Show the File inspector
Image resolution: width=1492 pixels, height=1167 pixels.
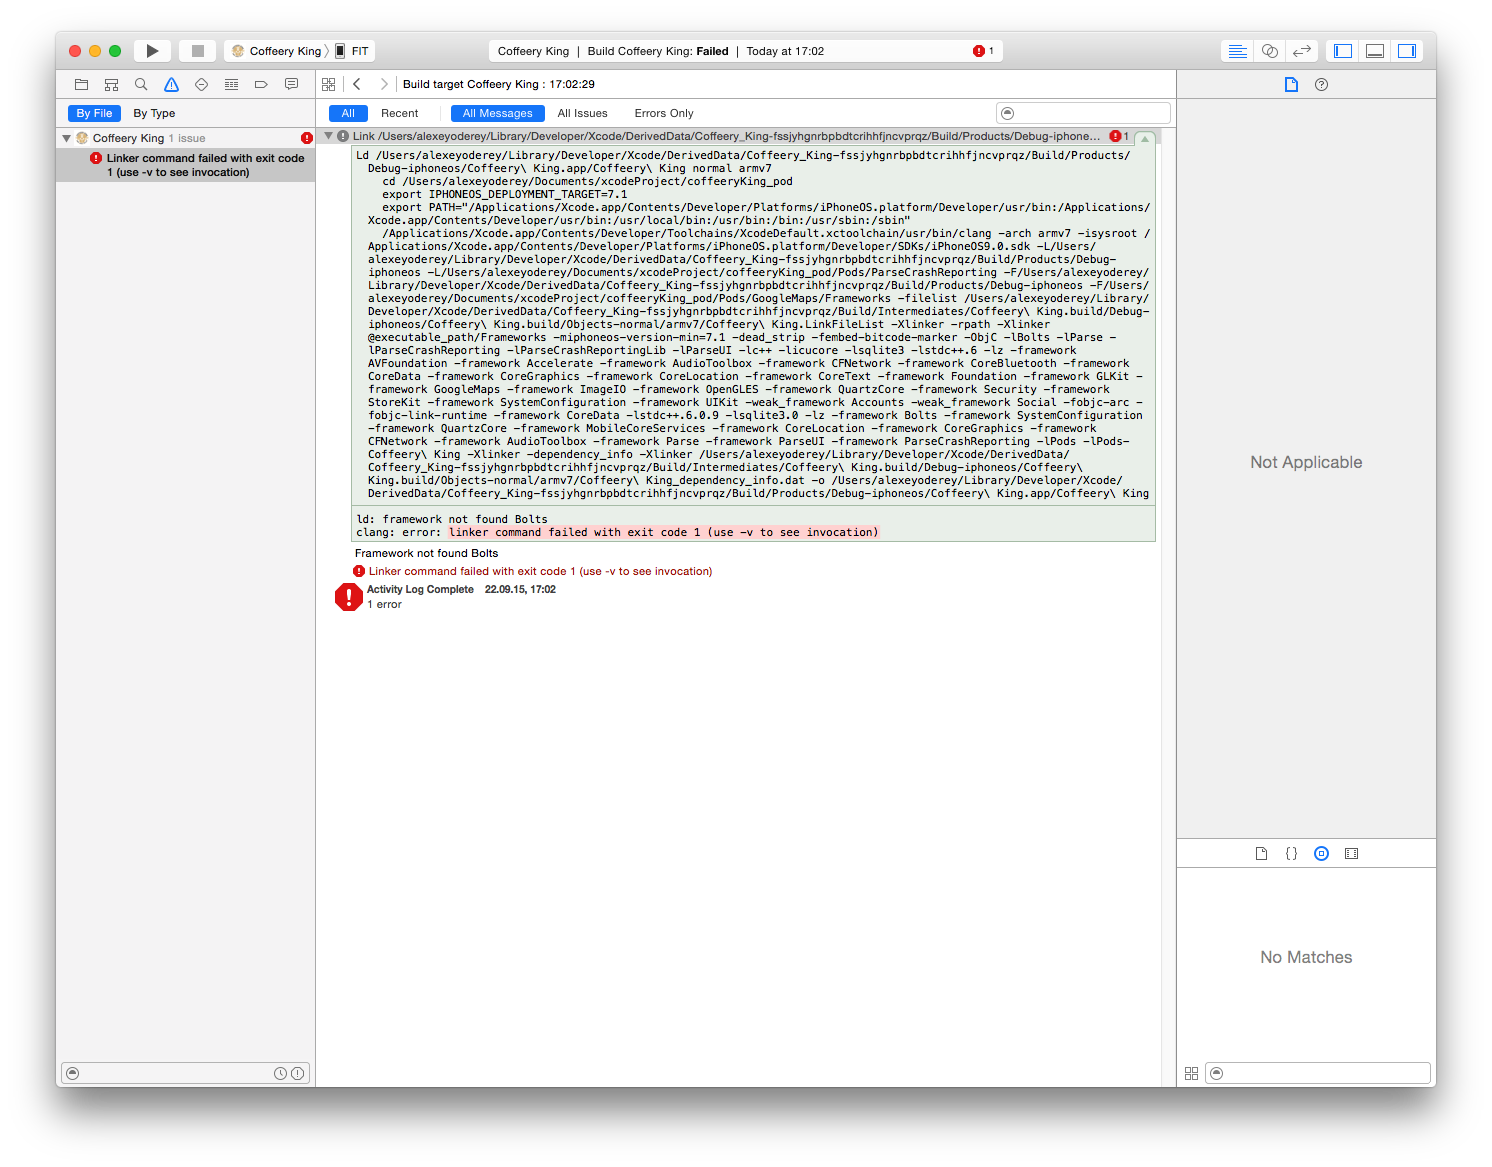pyautogui.click(x=1291, y=85)
